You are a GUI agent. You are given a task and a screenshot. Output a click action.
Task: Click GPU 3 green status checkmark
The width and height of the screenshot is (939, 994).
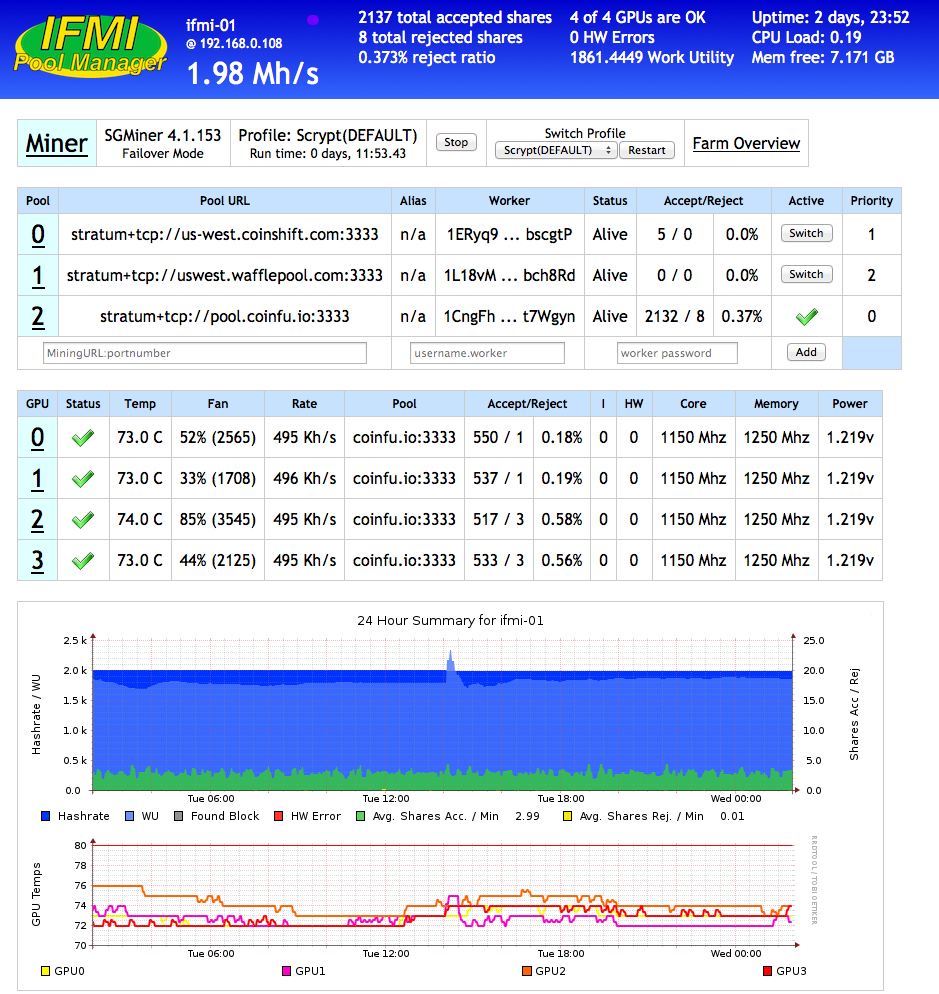(83, 560)
